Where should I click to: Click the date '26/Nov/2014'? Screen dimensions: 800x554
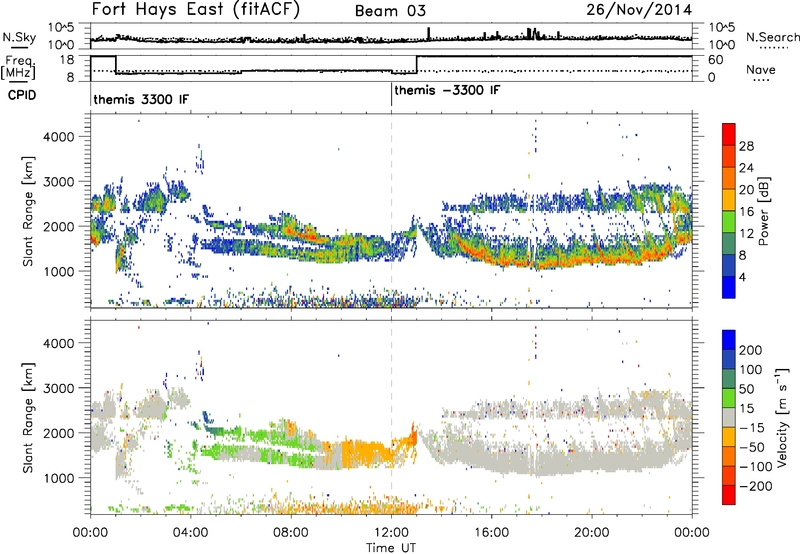coord(639,10)
